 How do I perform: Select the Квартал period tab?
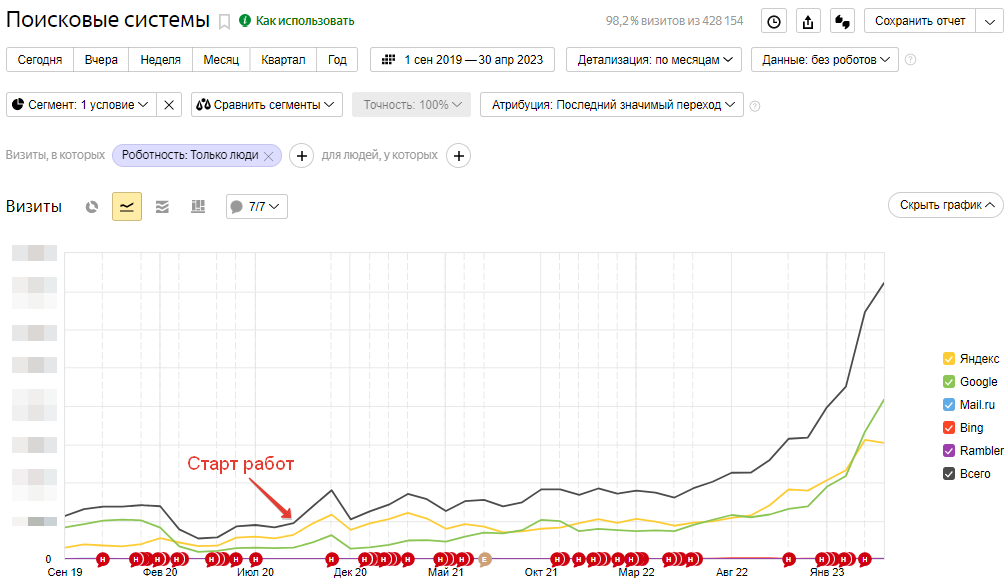[x=283, y=60]
